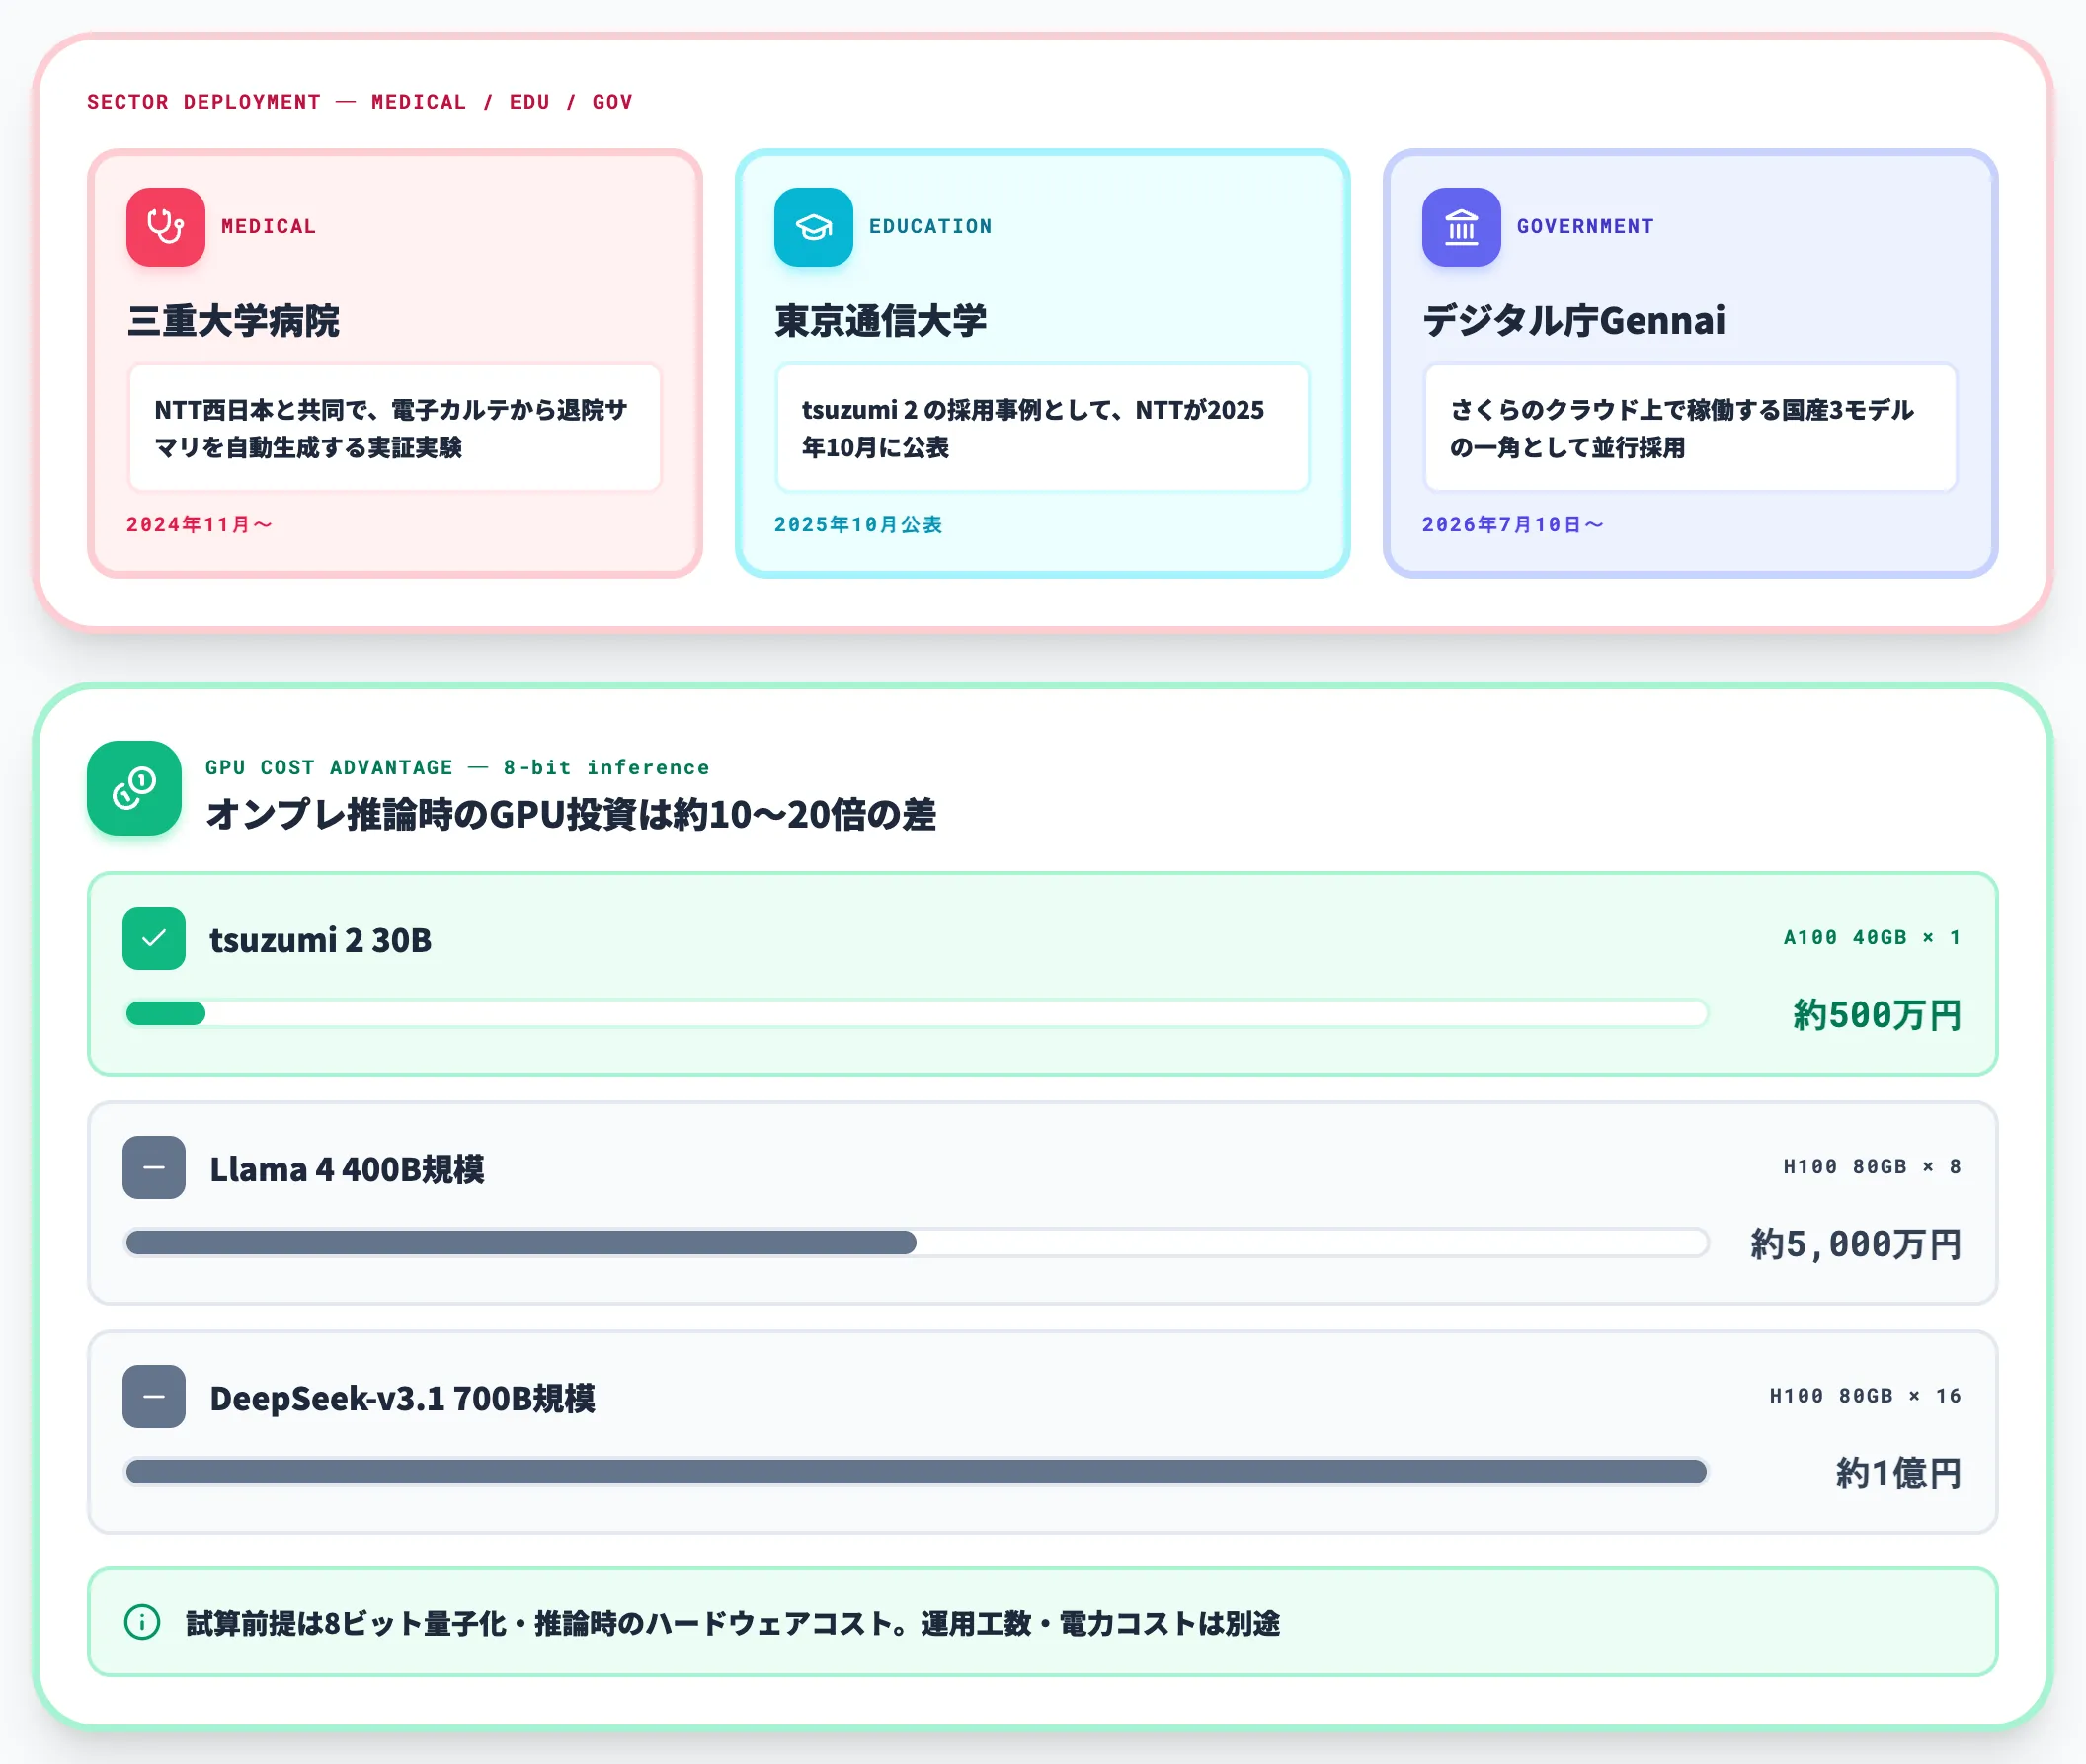Click the date 2026年7月10日～
The image size is (2086, 1764).
(1513, 525)
